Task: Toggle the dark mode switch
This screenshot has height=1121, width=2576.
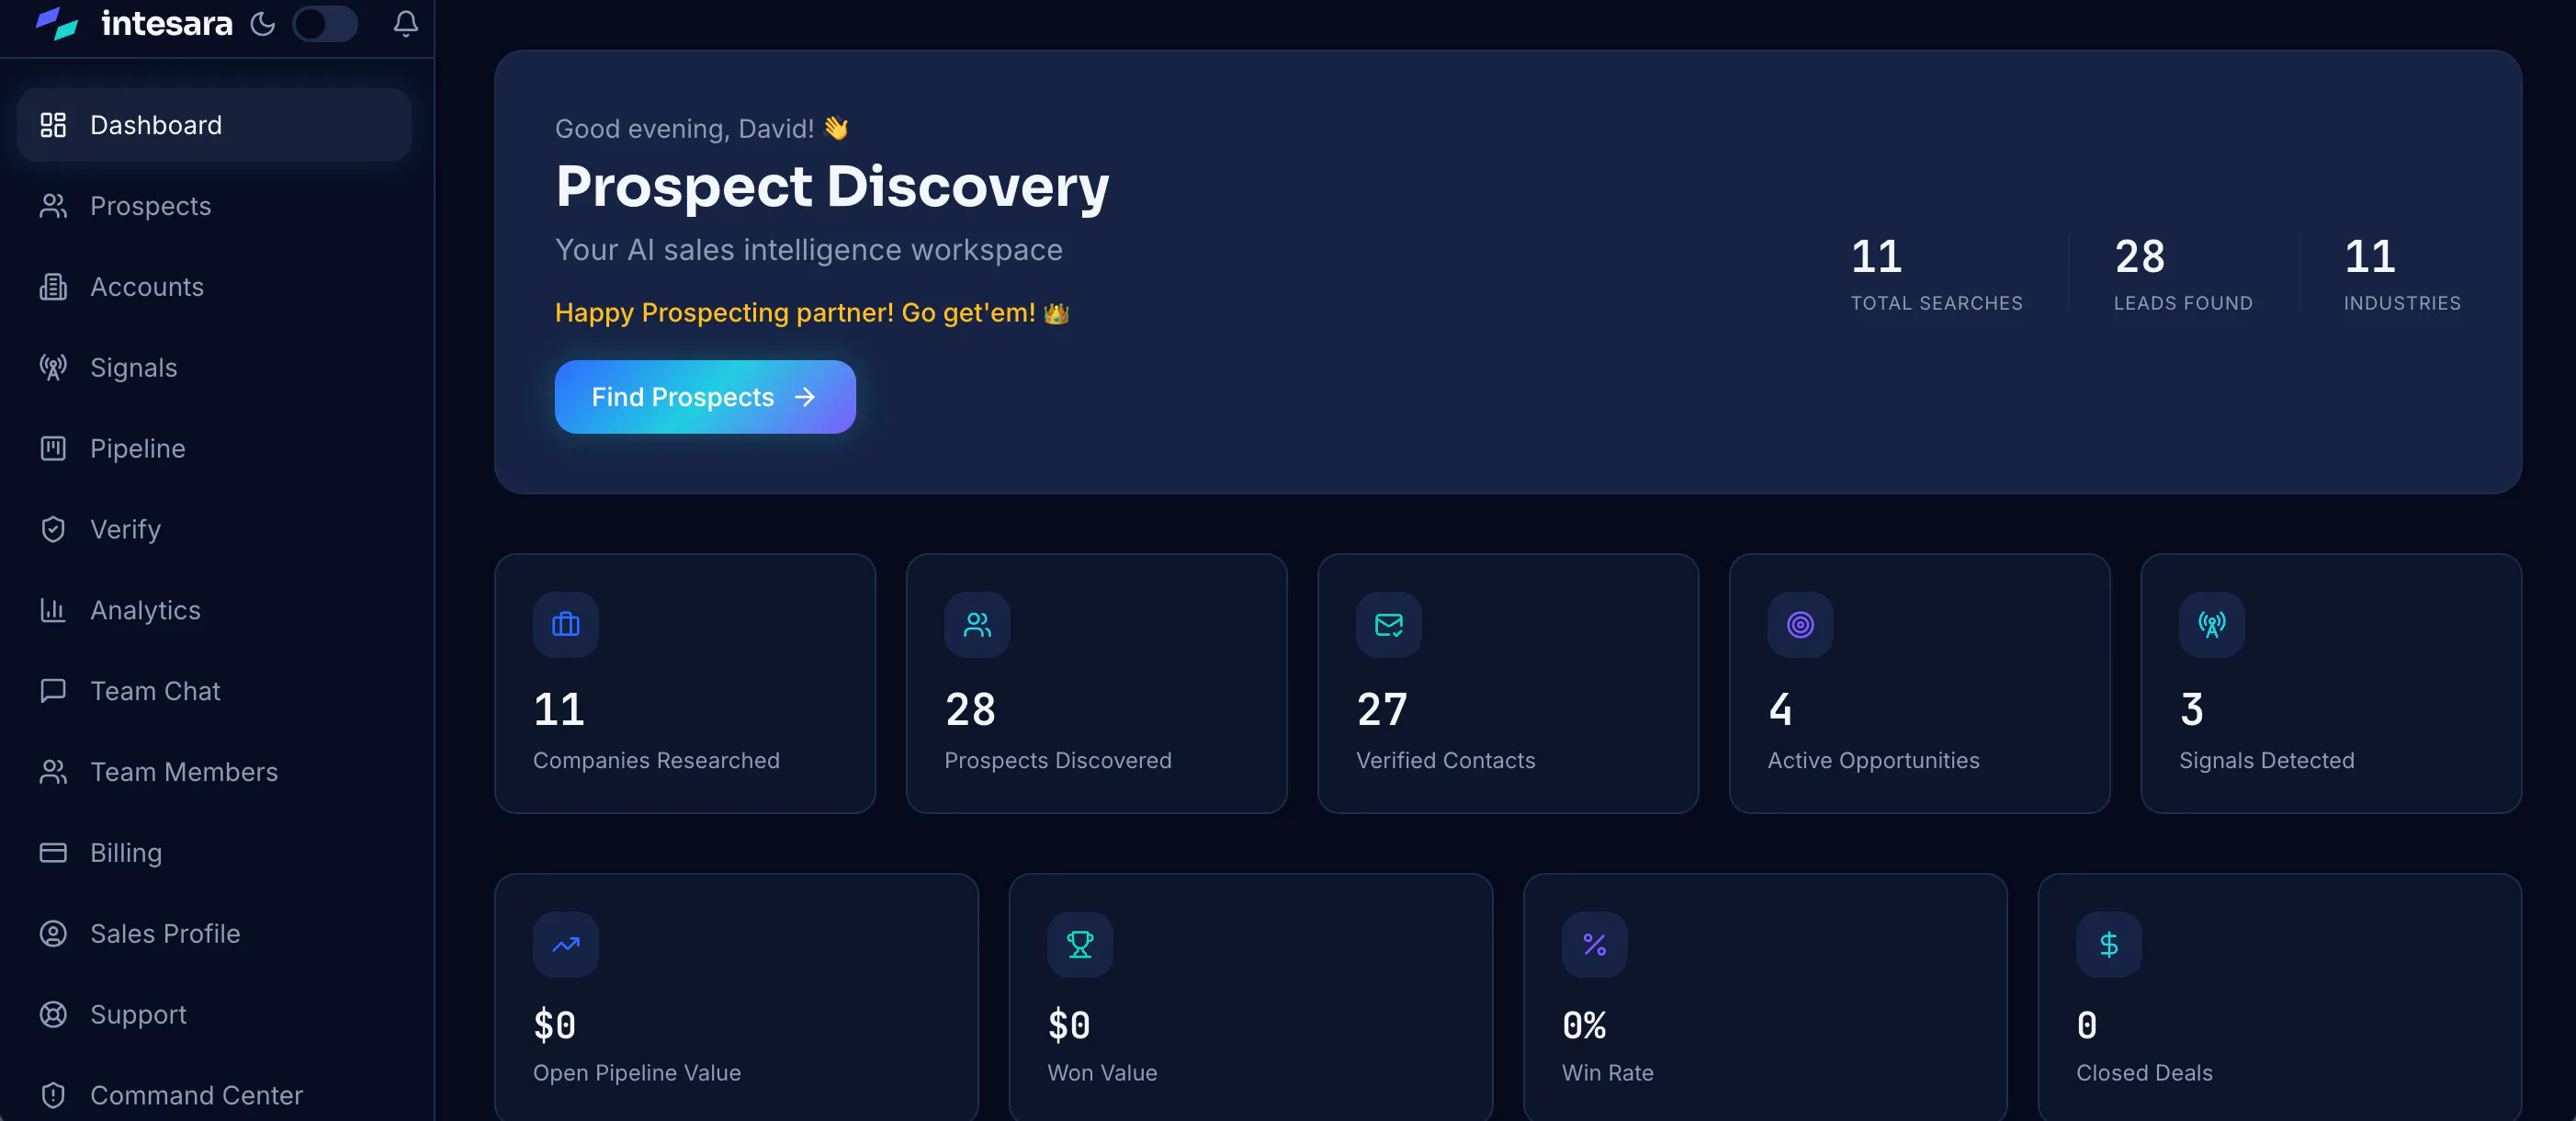Action: click(x=325, y=24)
